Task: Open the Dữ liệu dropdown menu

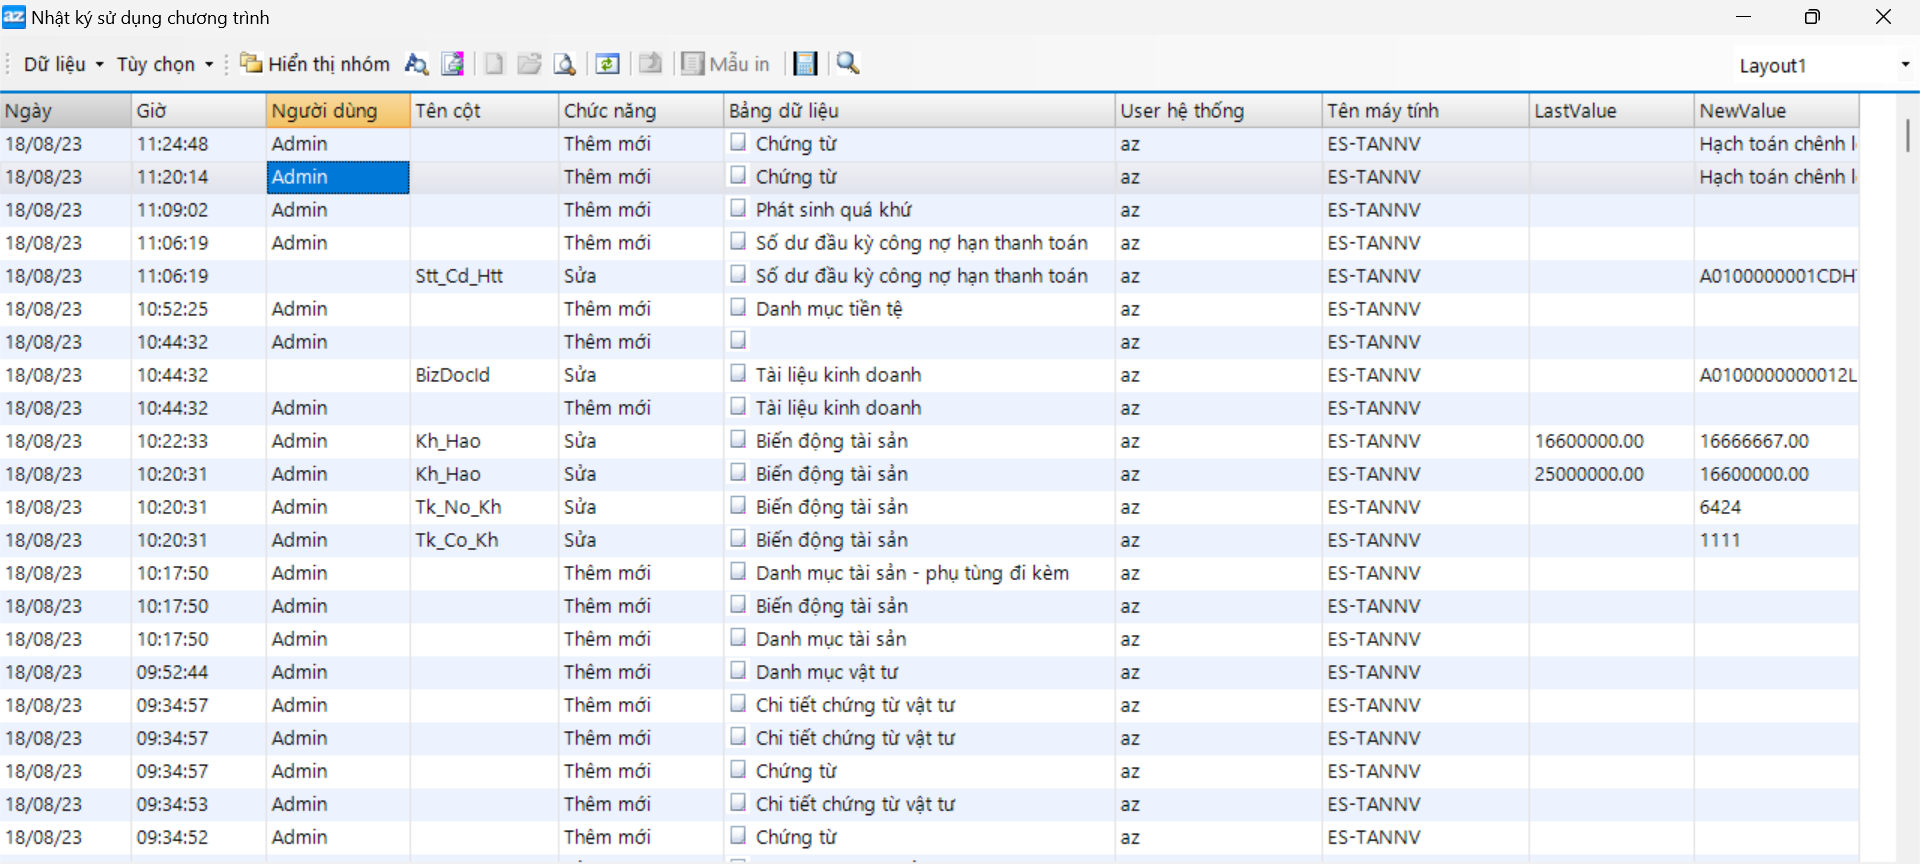Action: 63,64
